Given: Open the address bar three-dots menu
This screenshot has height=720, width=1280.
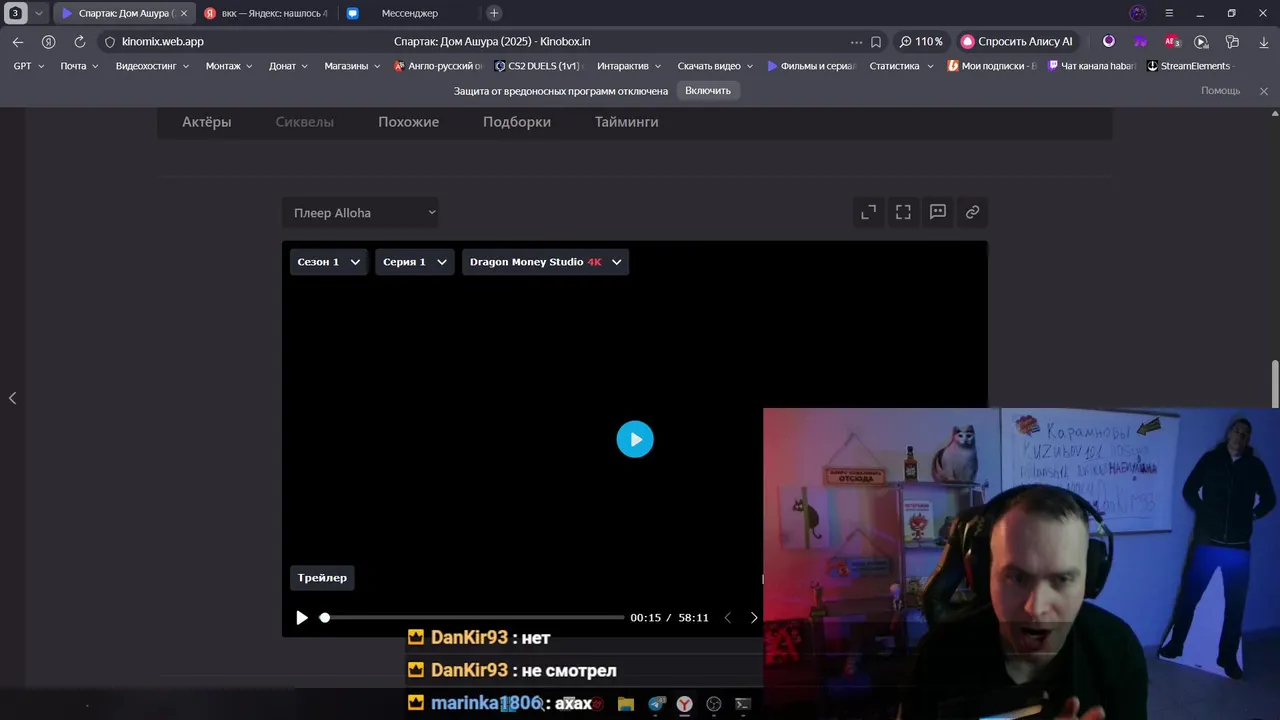Looking at the screenshot, I should (856, 42).
